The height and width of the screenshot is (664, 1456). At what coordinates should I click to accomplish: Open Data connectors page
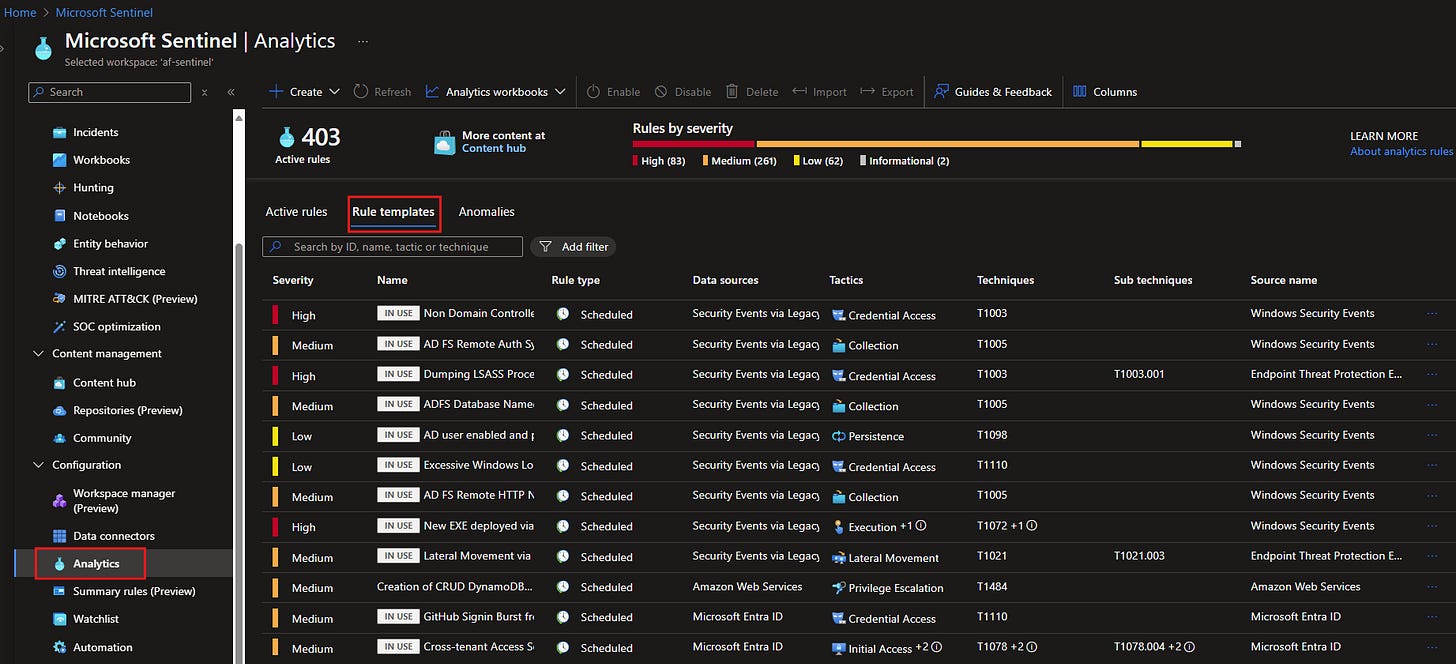click(113, 536)
